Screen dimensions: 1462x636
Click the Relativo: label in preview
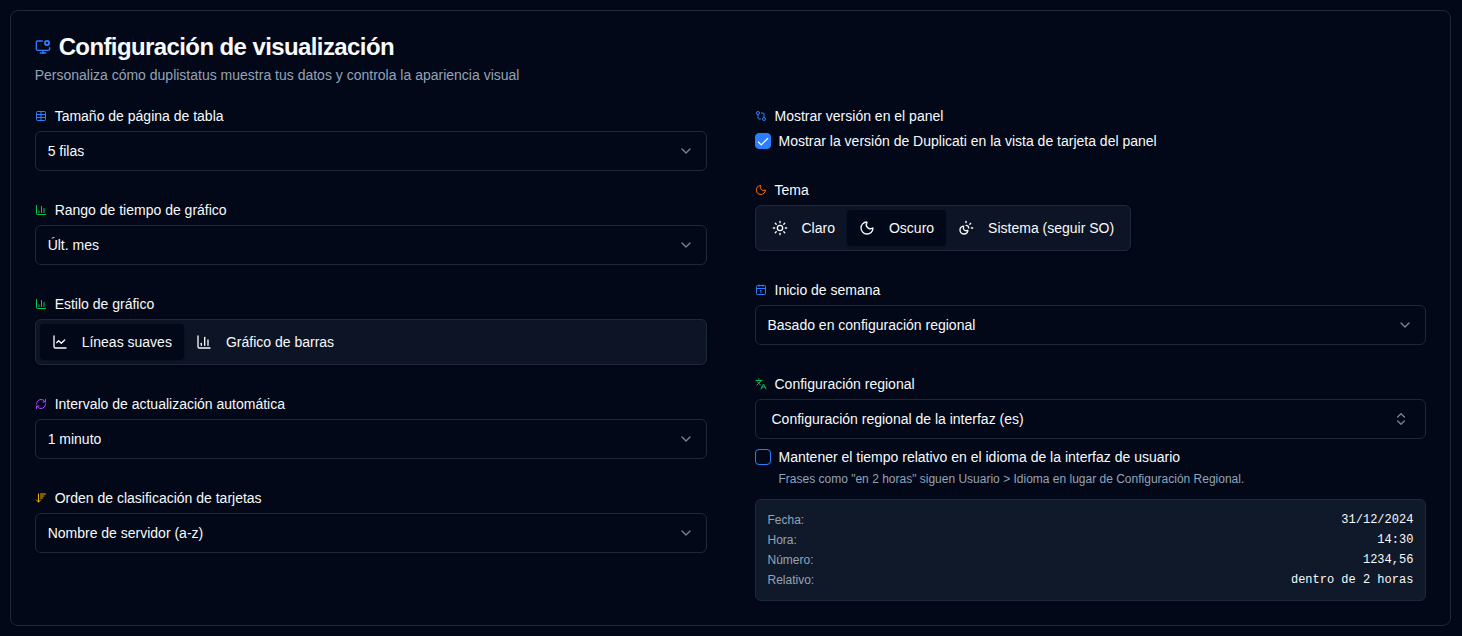pyautogui.click(x=790, y=579)
